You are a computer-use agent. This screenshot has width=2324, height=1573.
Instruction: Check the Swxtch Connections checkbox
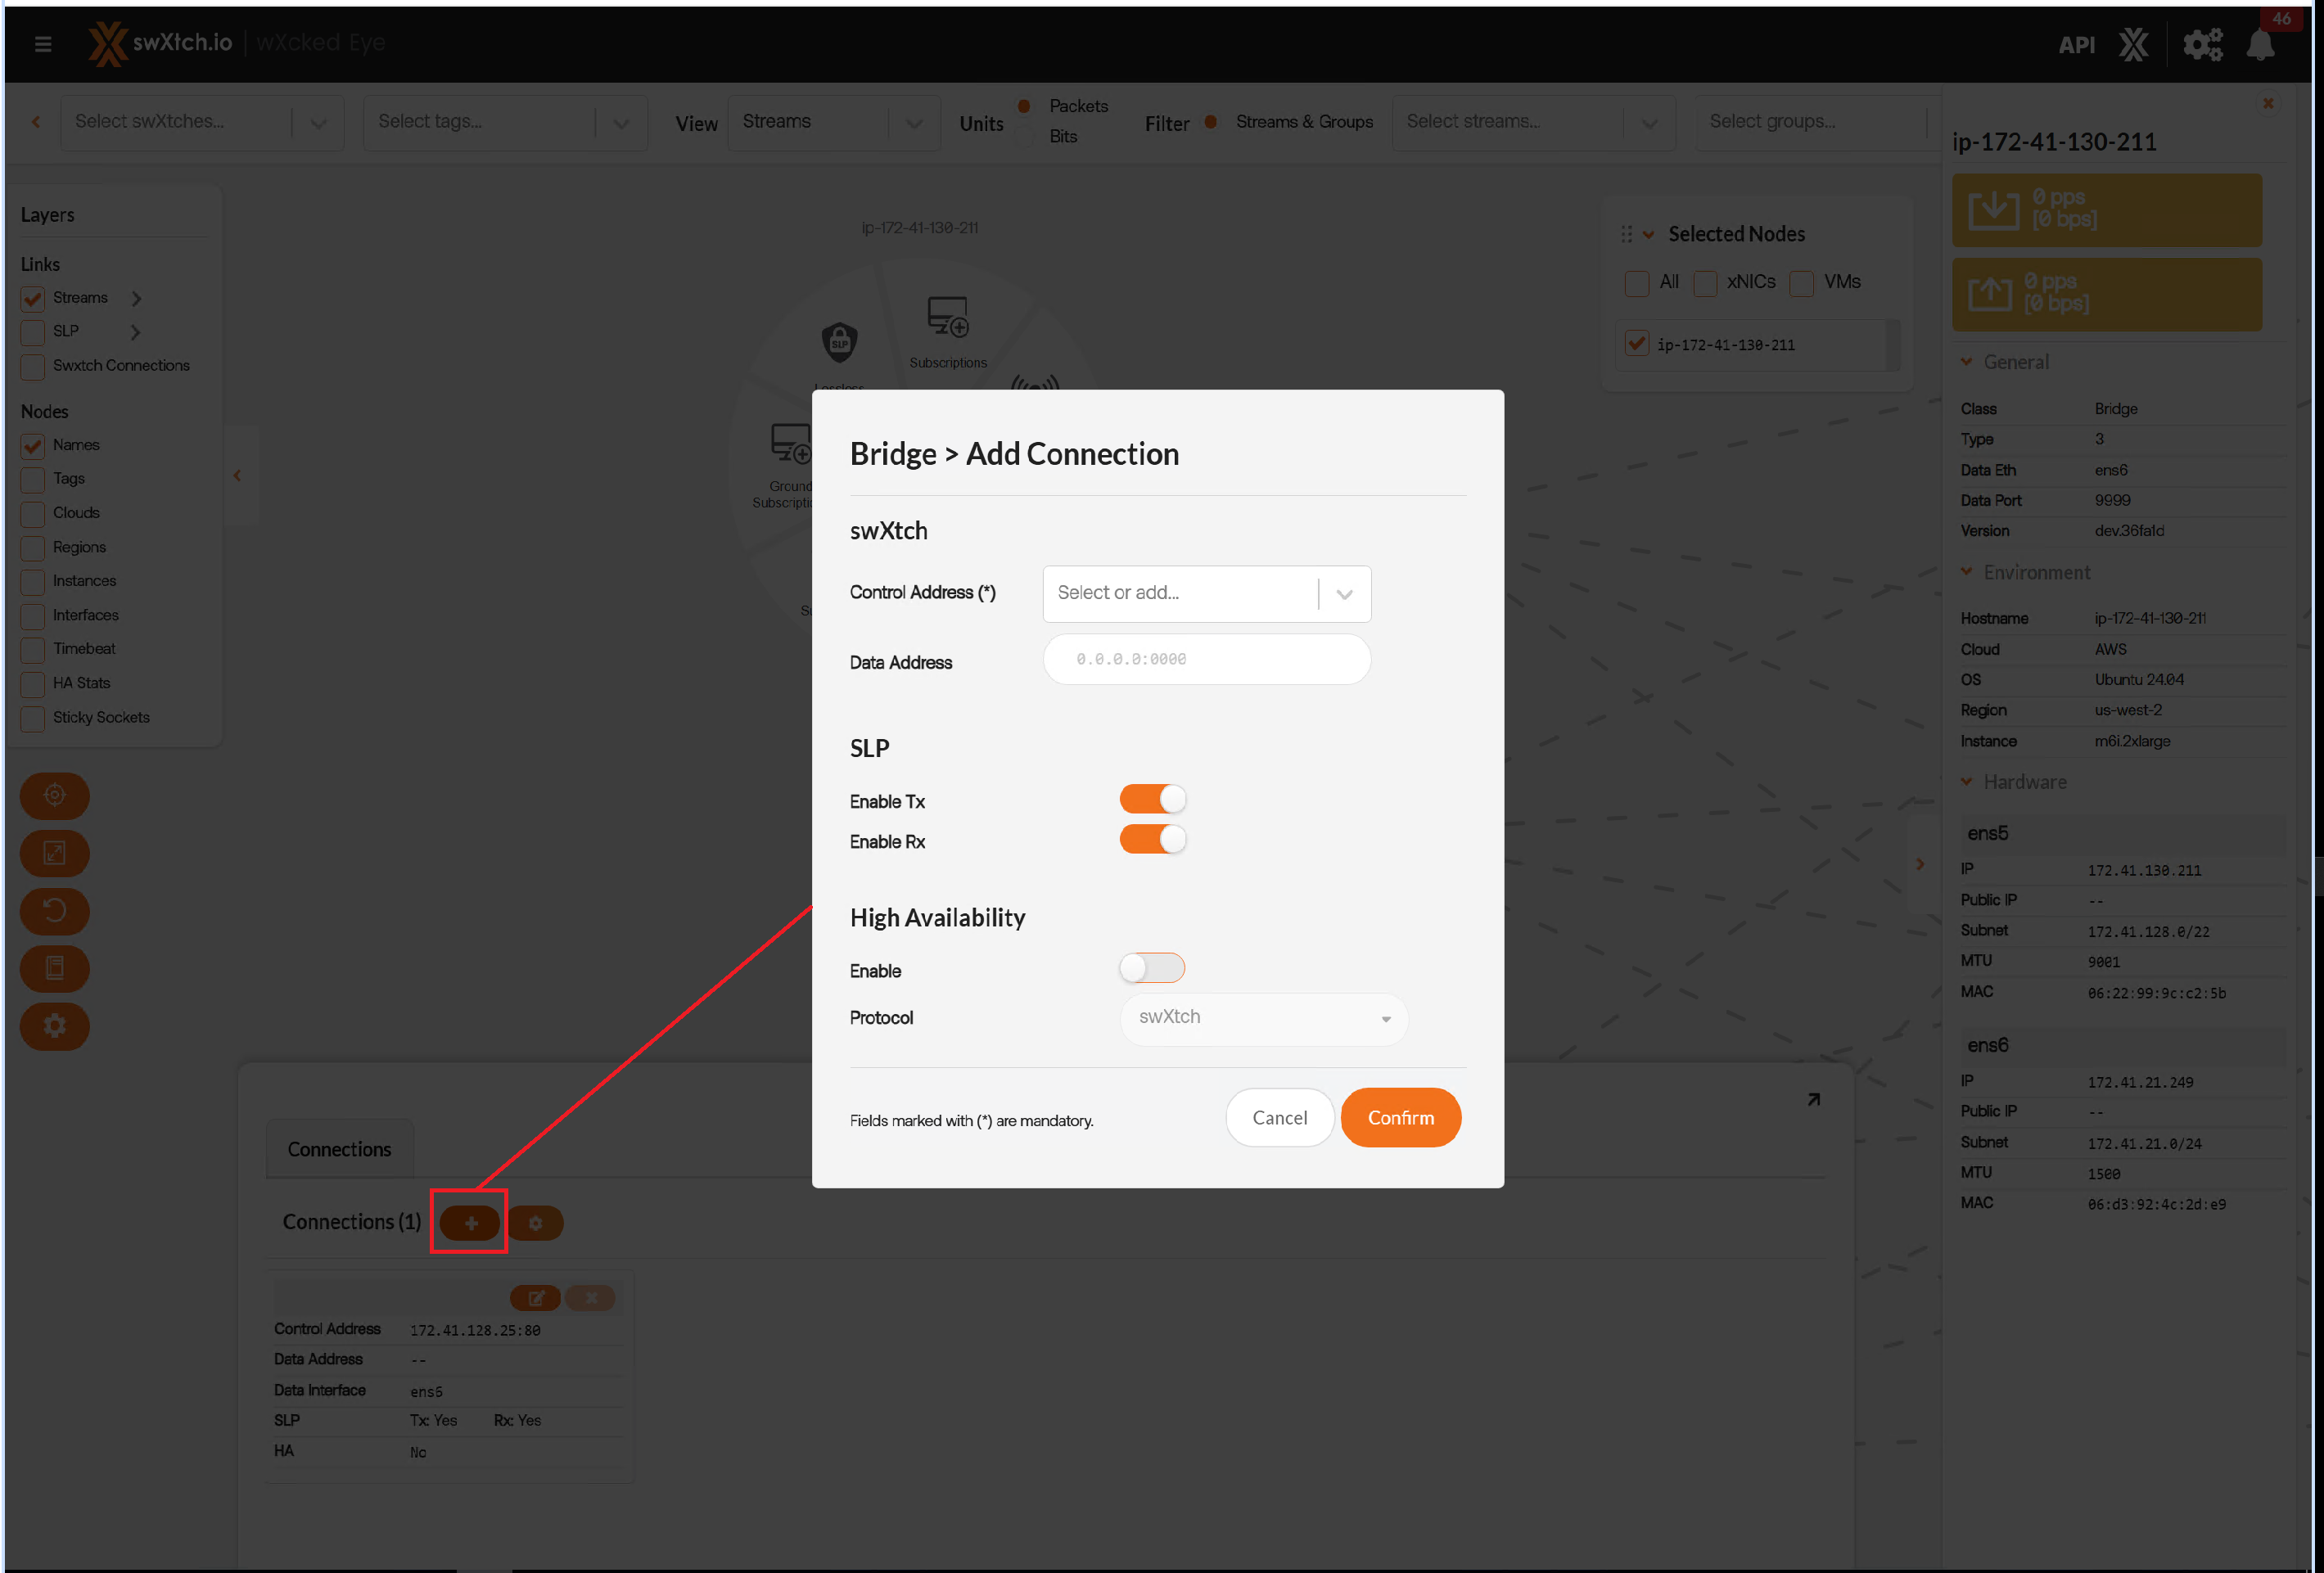[33, 366]
